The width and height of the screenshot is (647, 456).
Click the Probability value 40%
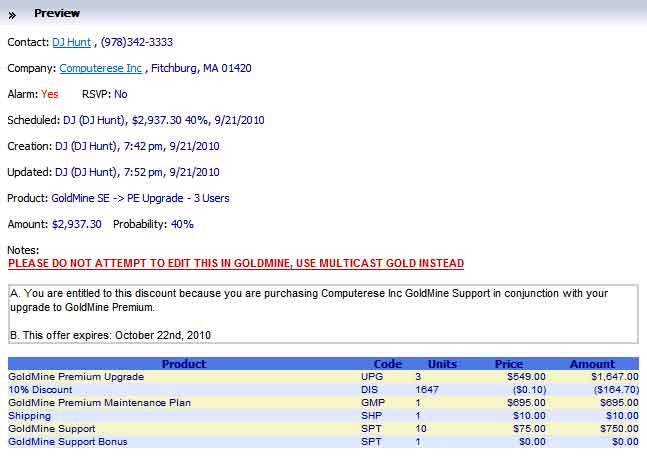coord(182,224)
